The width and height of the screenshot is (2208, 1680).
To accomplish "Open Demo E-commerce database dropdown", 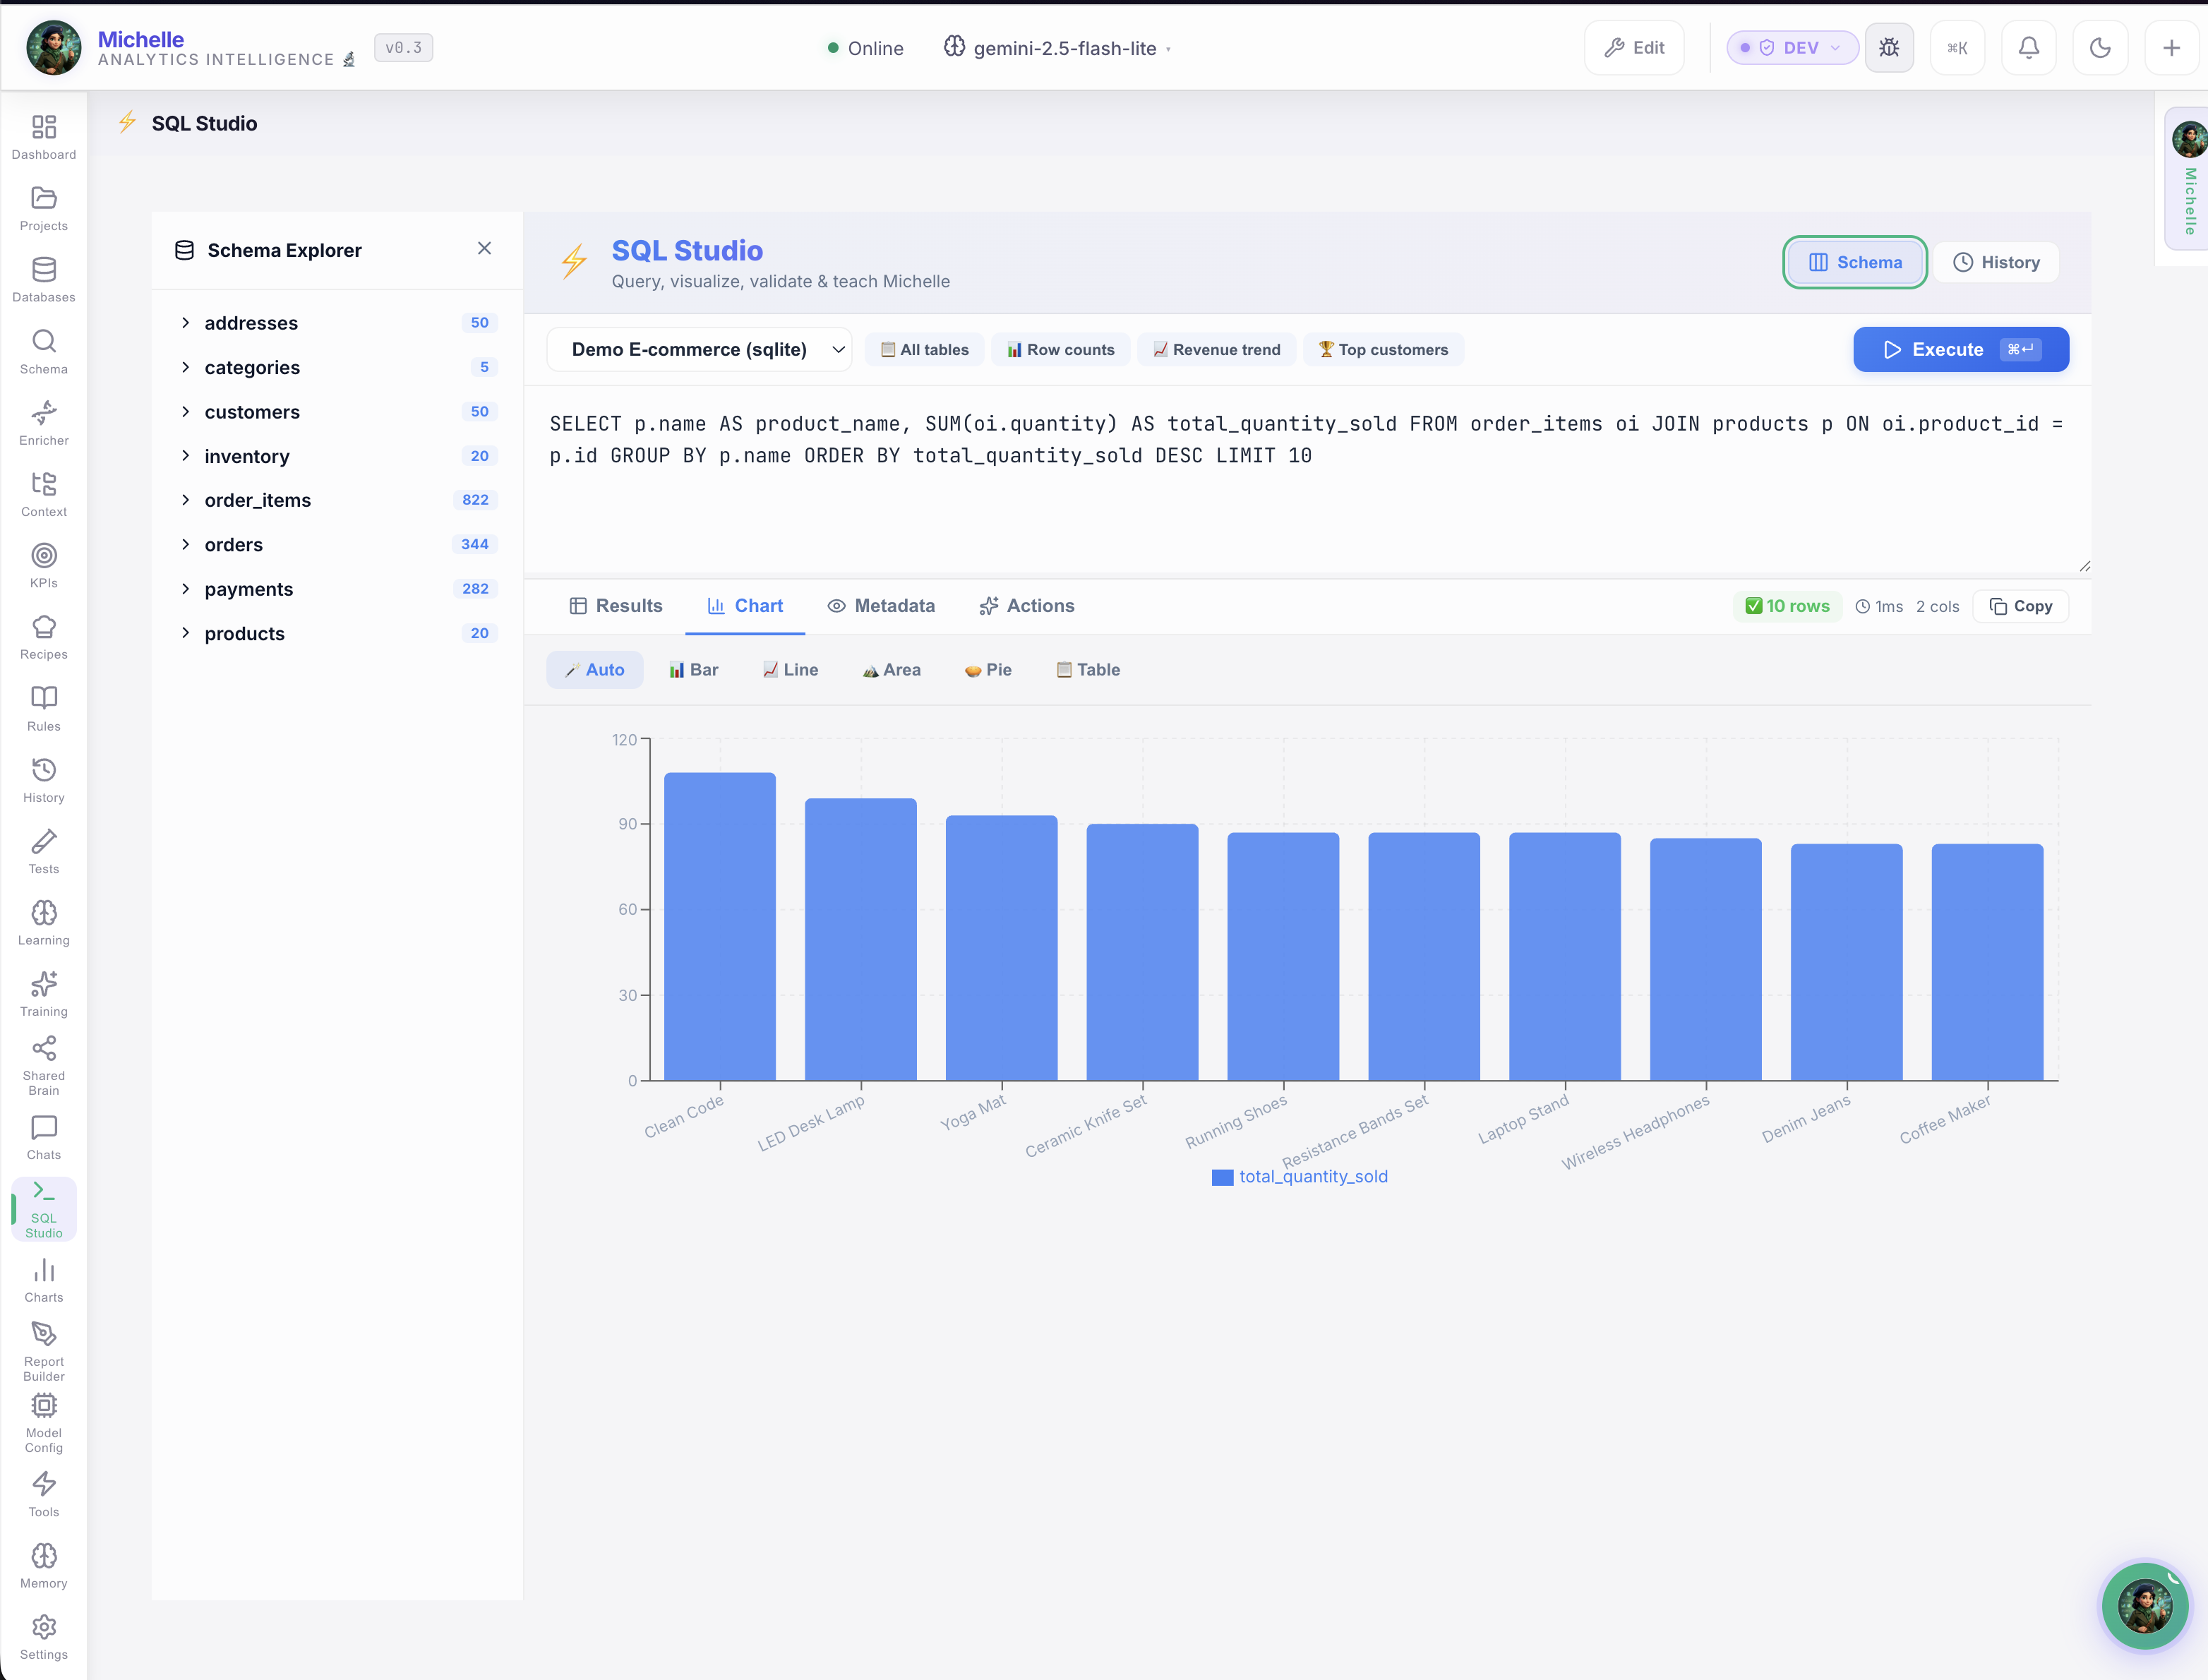I will (699, 350).
